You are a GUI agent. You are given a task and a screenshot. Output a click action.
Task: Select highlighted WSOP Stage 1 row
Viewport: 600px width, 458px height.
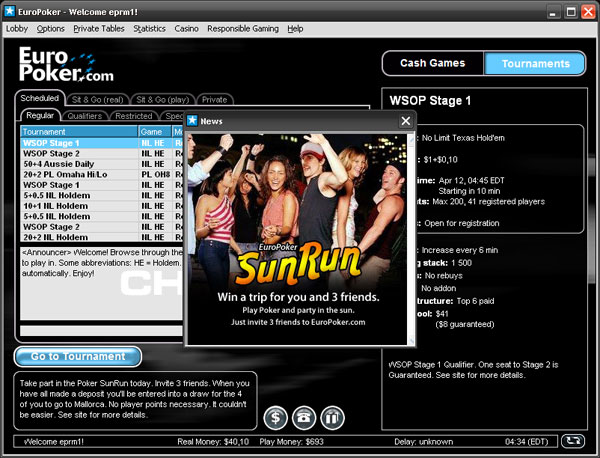pyautogui.click(x=101, y=143)
